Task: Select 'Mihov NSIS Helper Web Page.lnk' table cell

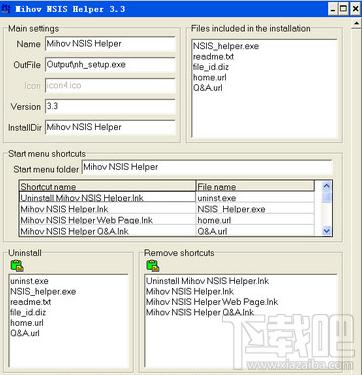Action: pyautogui.click(x=107, y=220)
